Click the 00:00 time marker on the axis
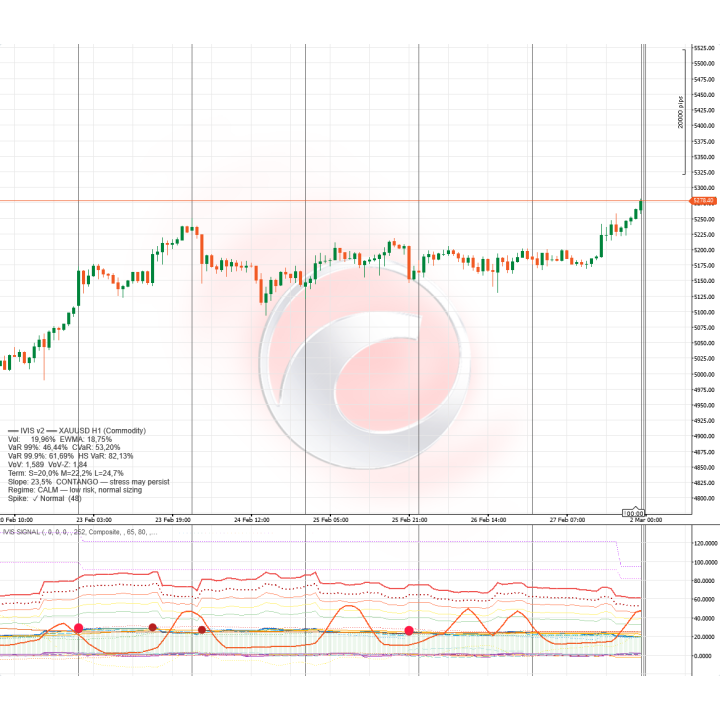The height and width of the screenshot is (720, 720). [634, 513]
